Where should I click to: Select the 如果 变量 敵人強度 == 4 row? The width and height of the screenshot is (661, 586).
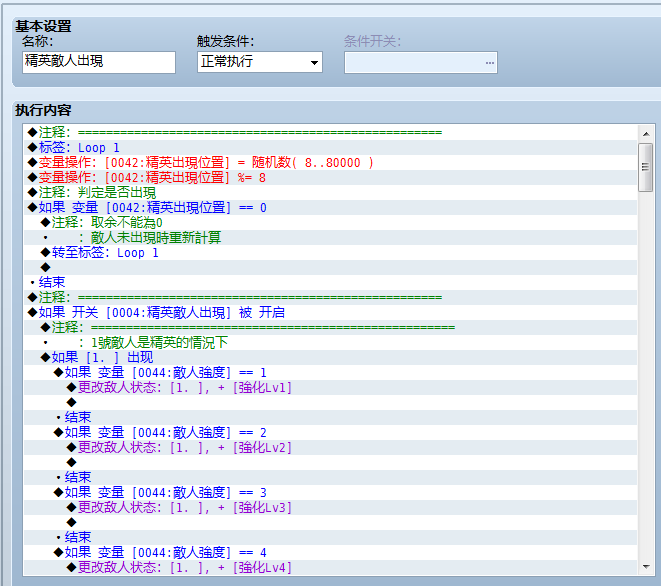tap(330, 552)
